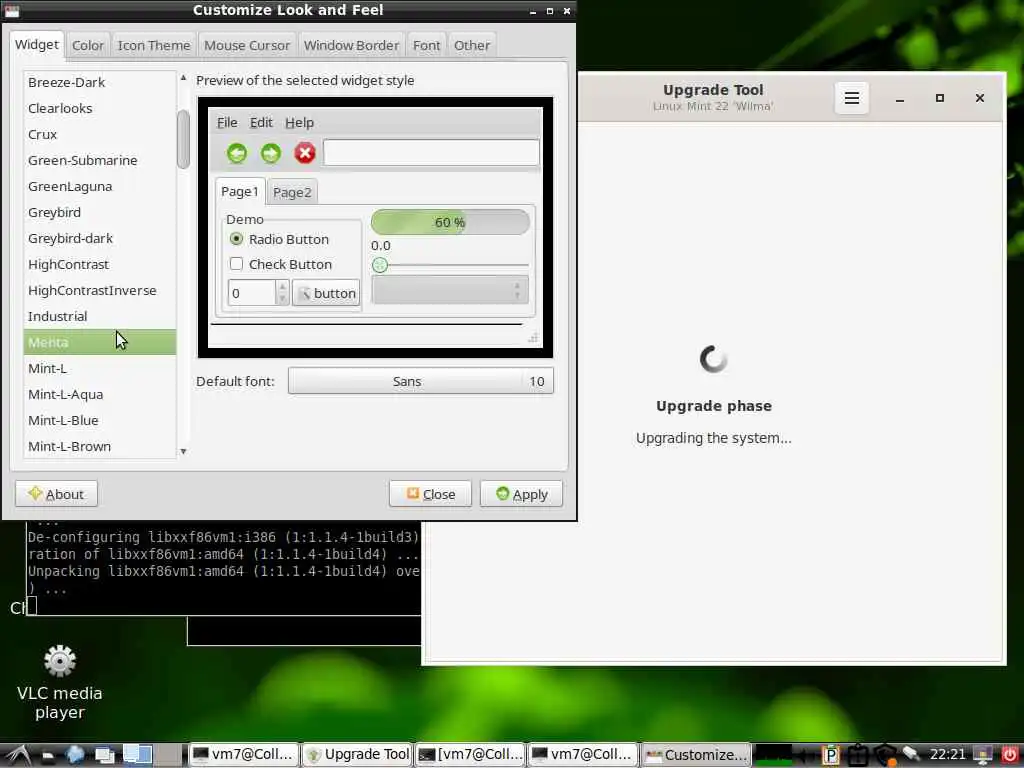Screen dimensions: 1024x768
Task: Open the Default font Sans 10 selector
Action: pos(421,381)
